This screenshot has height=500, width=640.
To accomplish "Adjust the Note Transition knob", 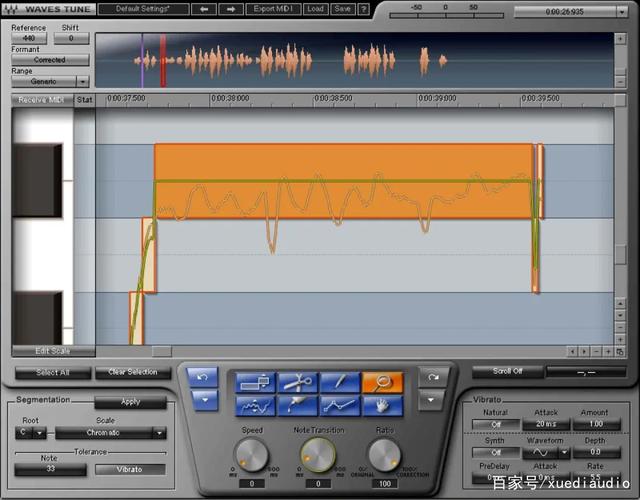I will pyautogui.click(x=318, y=454).
